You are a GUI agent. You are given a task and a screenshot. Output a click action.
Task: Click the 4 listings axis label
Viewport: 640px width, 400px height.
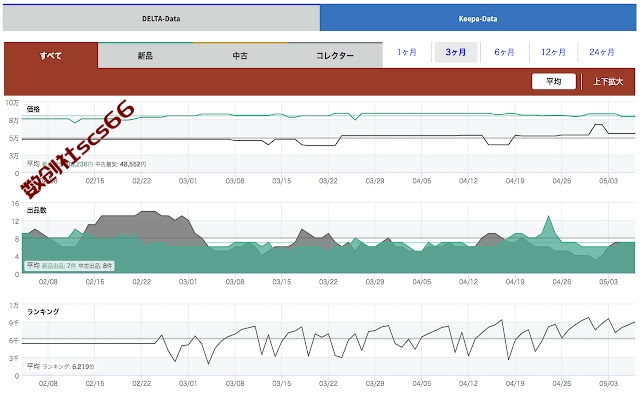click(17, 256)
